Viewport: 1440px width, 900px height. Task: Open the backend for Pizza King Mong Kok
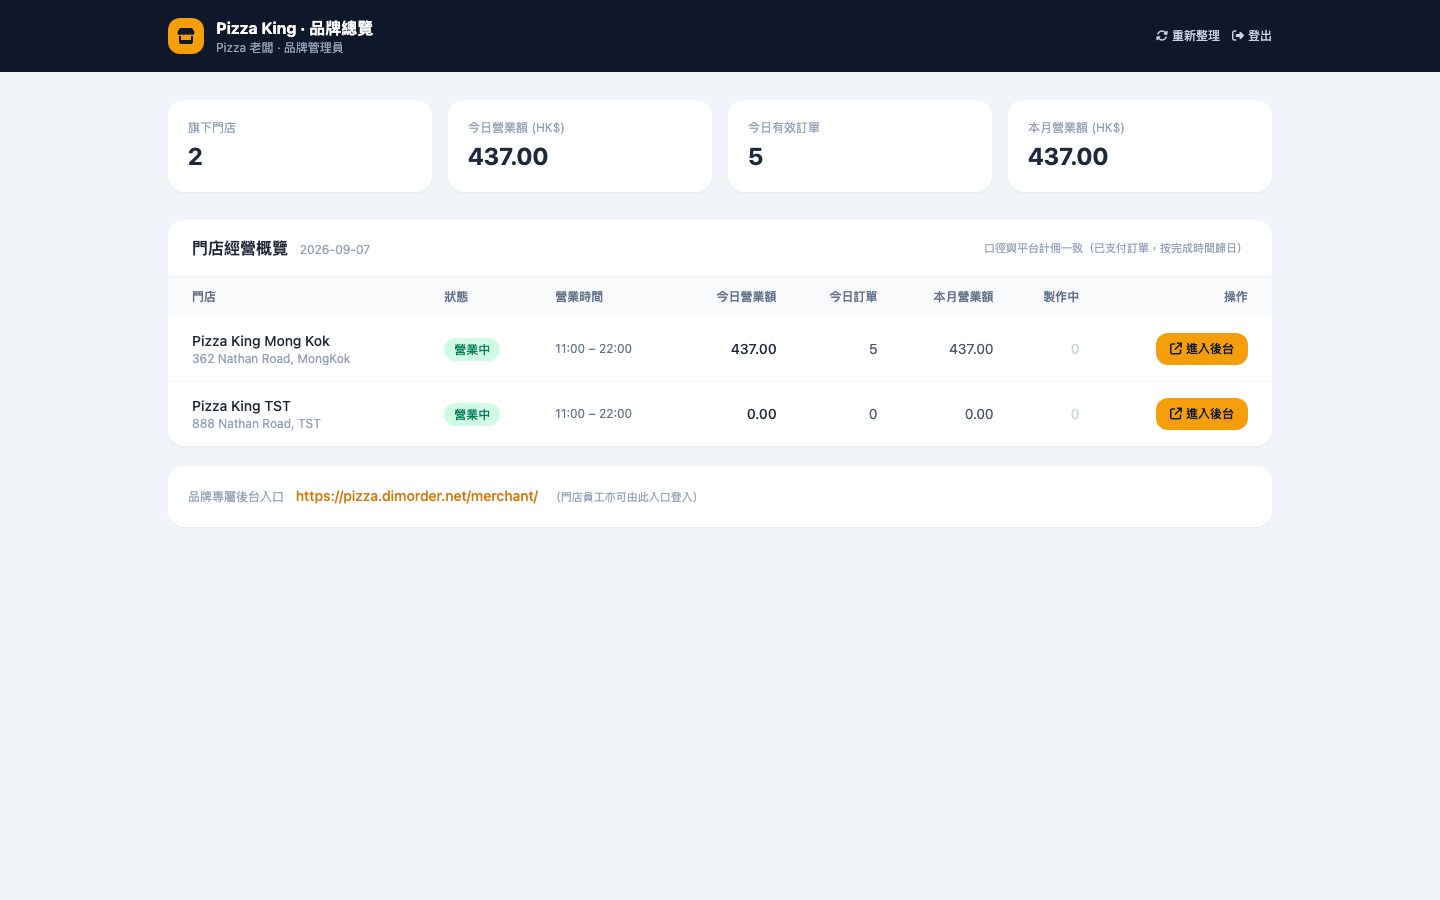1202,349
